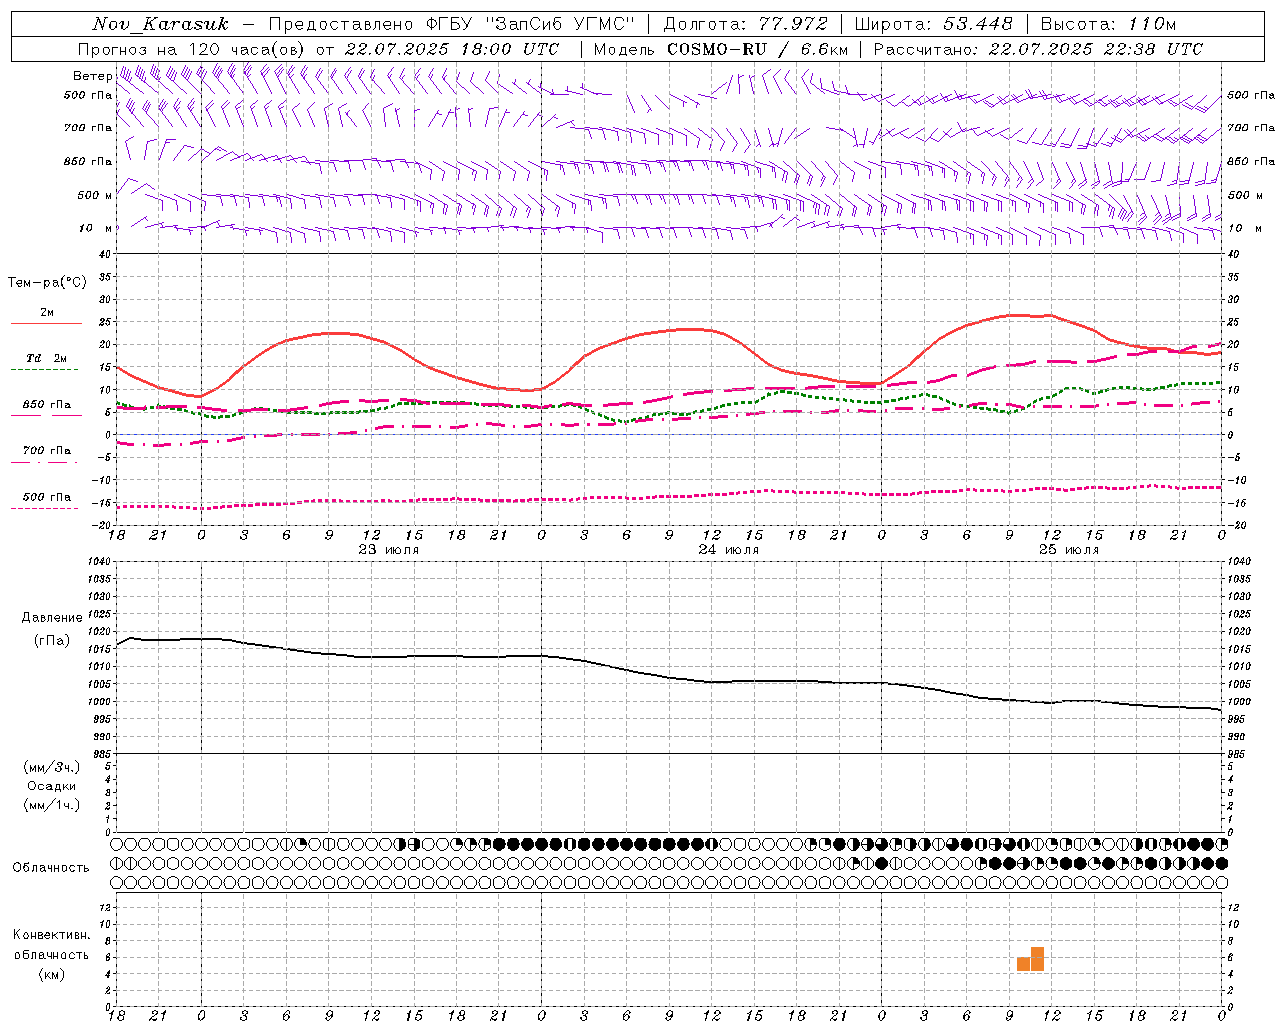The height and width of the screenshot is (1024, 1280).
Task: Click the text ФГБУ "ЗапСиб УГМС"
Action: pyautogui.click(x=530, y=24)
